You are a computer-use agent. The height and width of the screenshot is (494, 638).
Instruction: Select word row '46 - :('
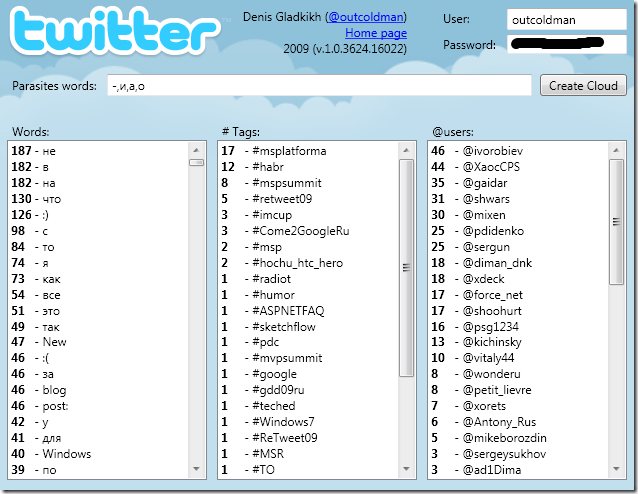pyautogui.click(x=98, y=358)
